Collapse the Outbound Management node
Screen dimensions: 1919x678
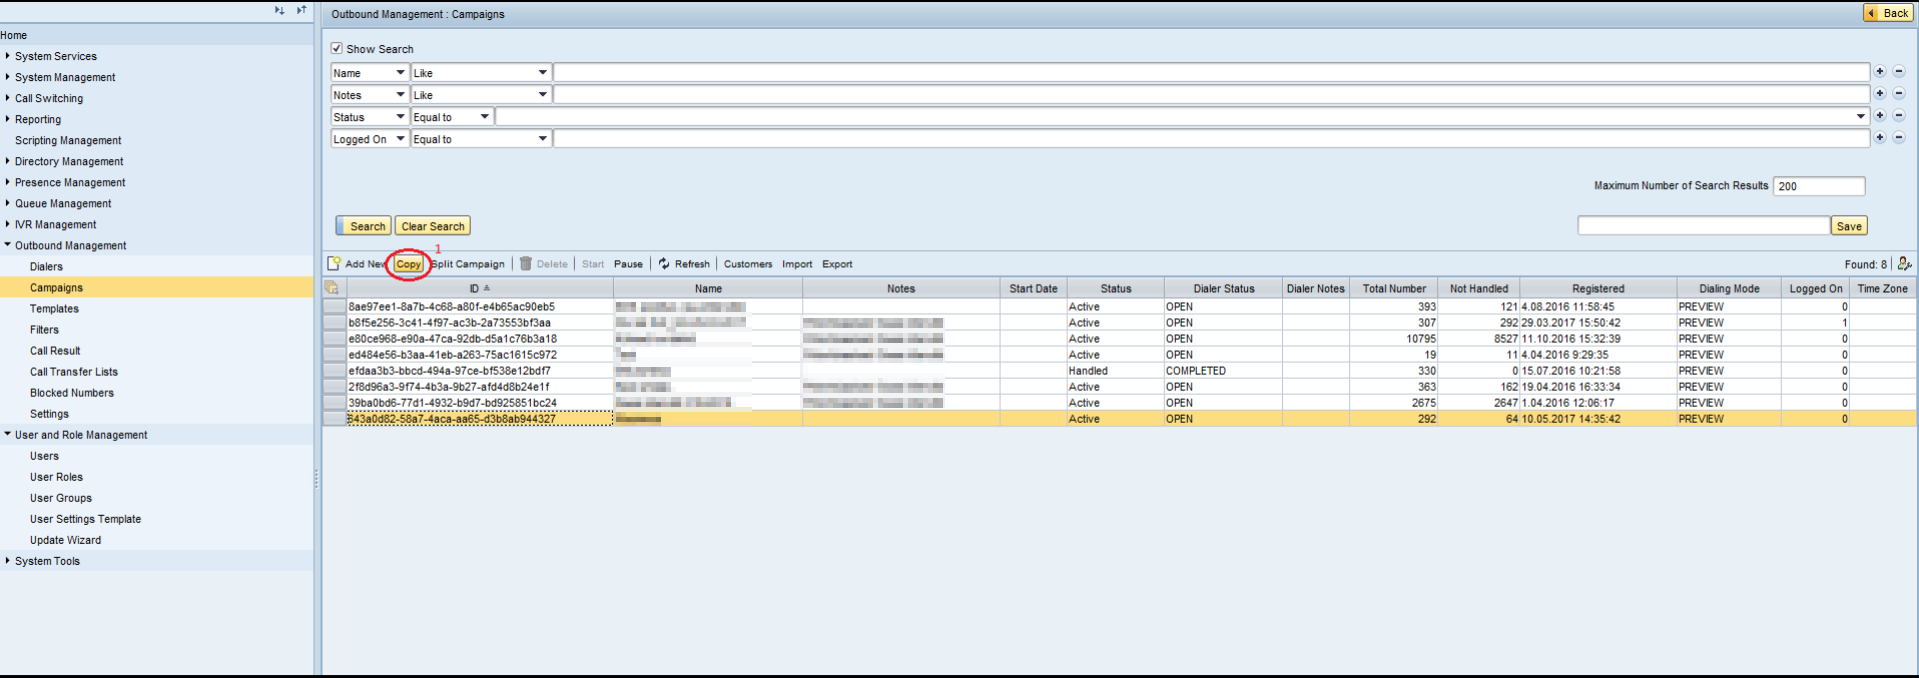click(8, 245)
